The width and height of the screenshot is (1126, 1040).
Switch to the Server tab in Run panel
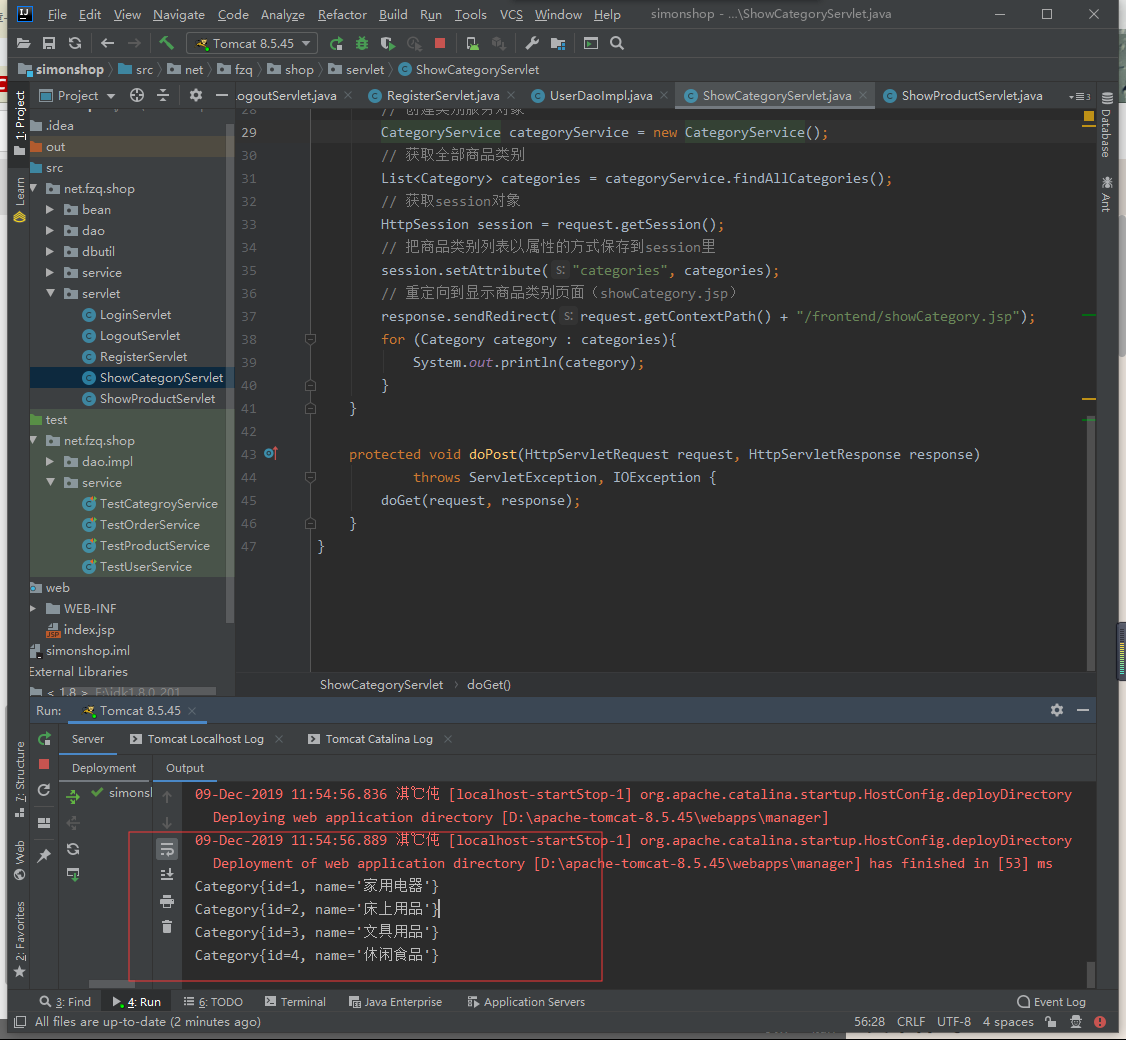(88, 739)
